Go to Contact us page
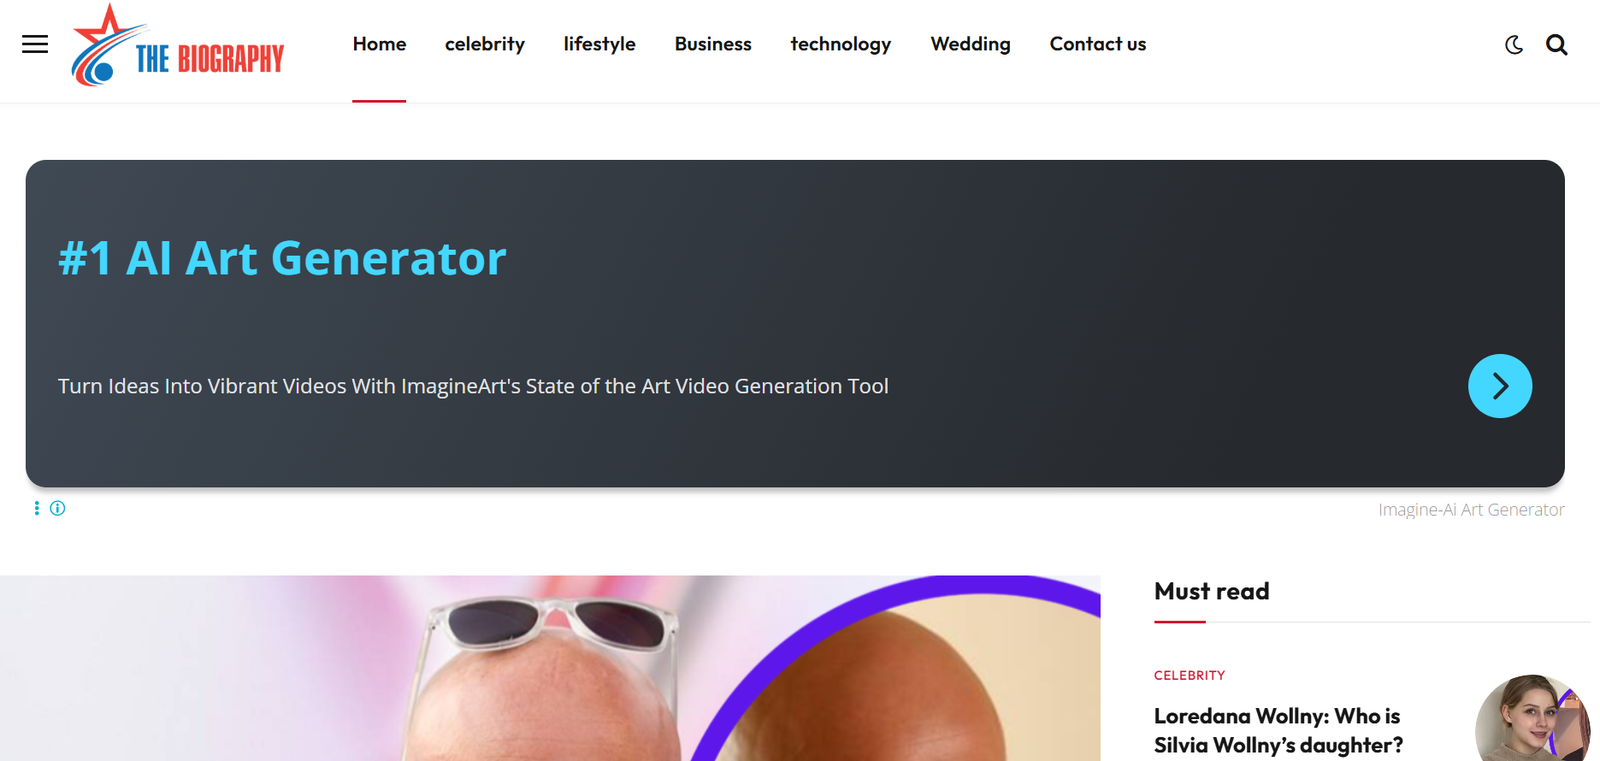1600x761 pixels. tap(1098, 44)
